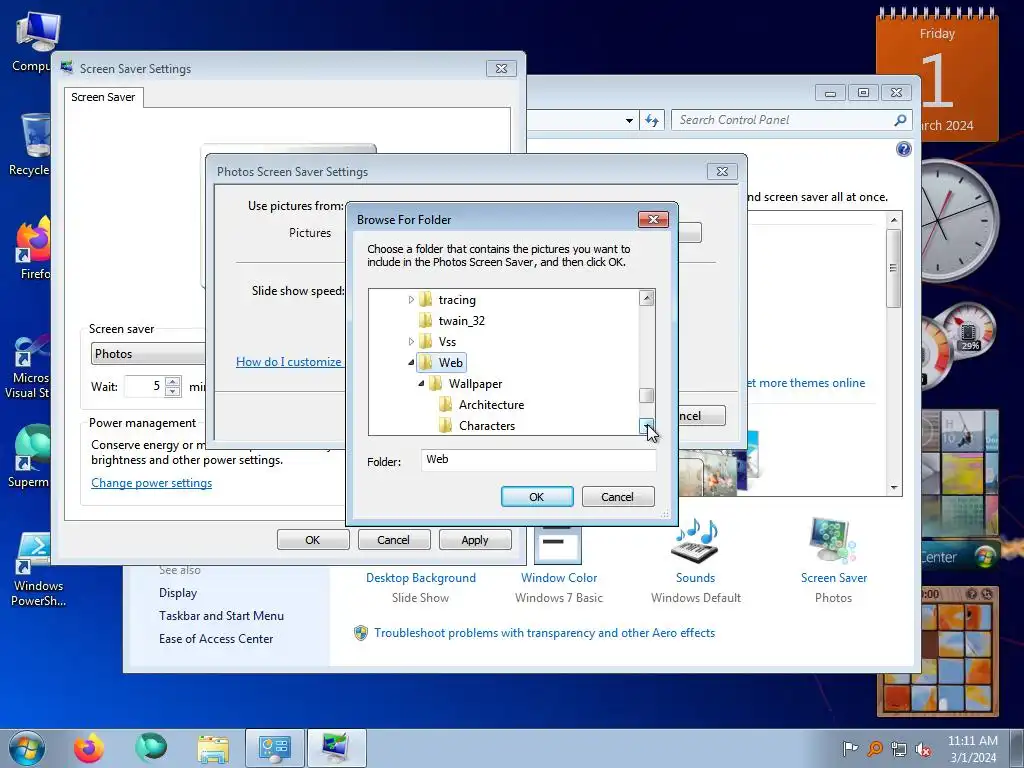Open Windows Explorer from the taskbar

[x=213, y=748]
